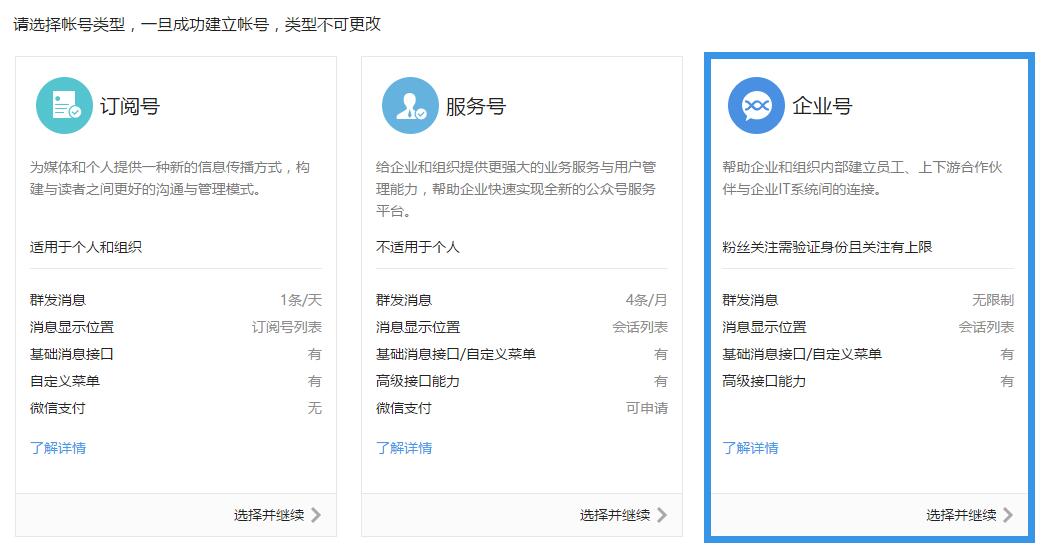Screen dimensions: 1048x551
Task: Click 基础消息接口/自定义菜单 label in 企业号 card
Action: (802, 354)
